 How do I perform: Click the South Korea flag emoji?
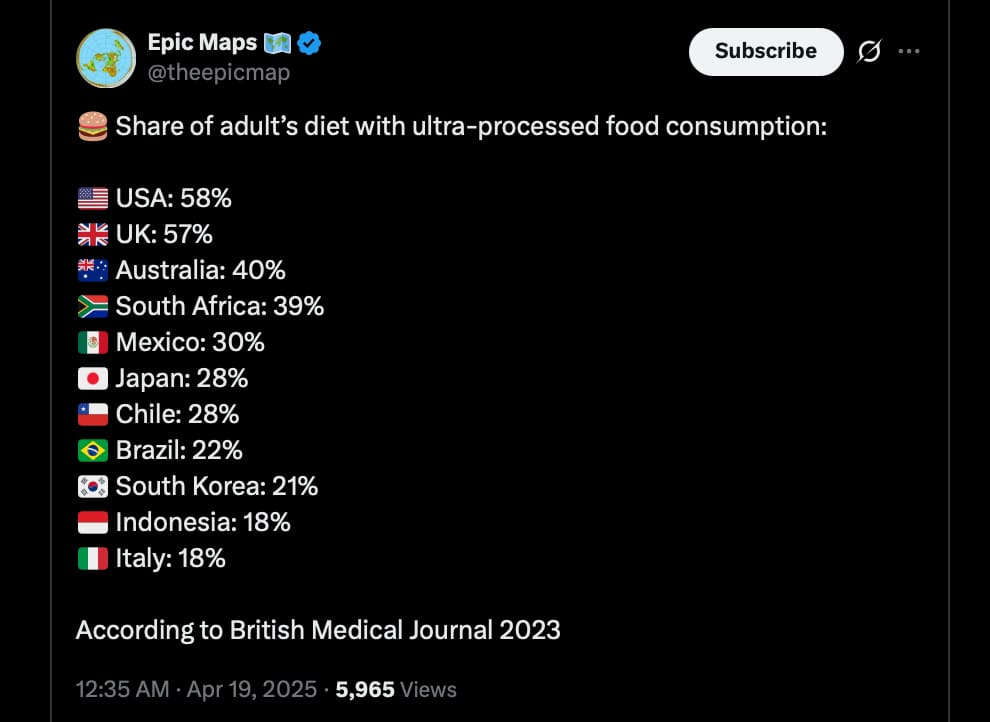tap(93, 486)
